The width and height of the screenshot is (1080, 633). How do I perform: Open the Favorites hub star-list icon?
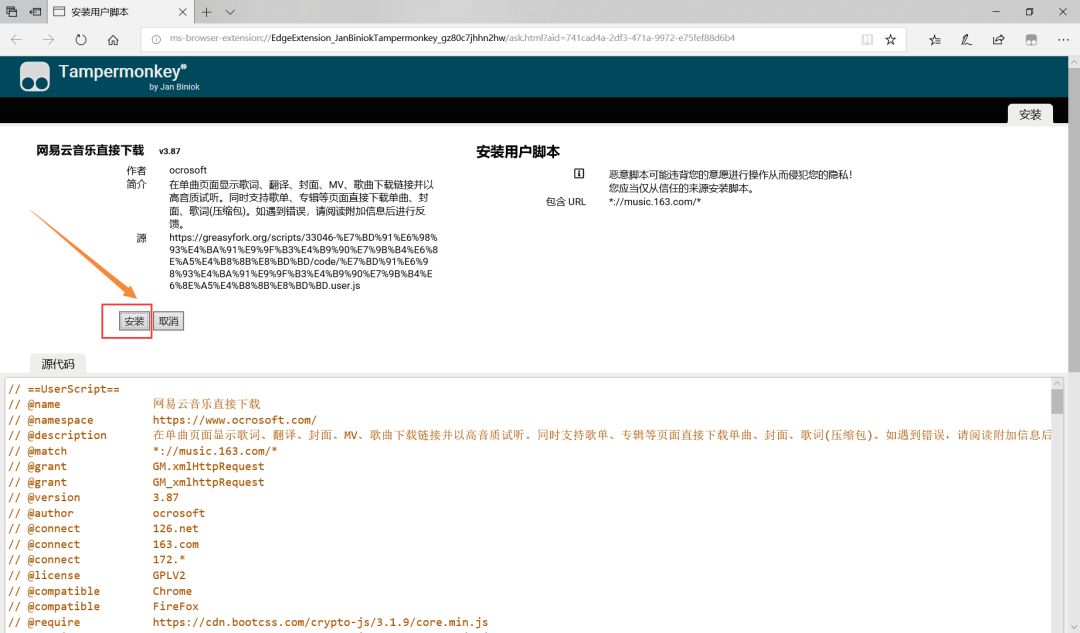click(x=934, y=40)
